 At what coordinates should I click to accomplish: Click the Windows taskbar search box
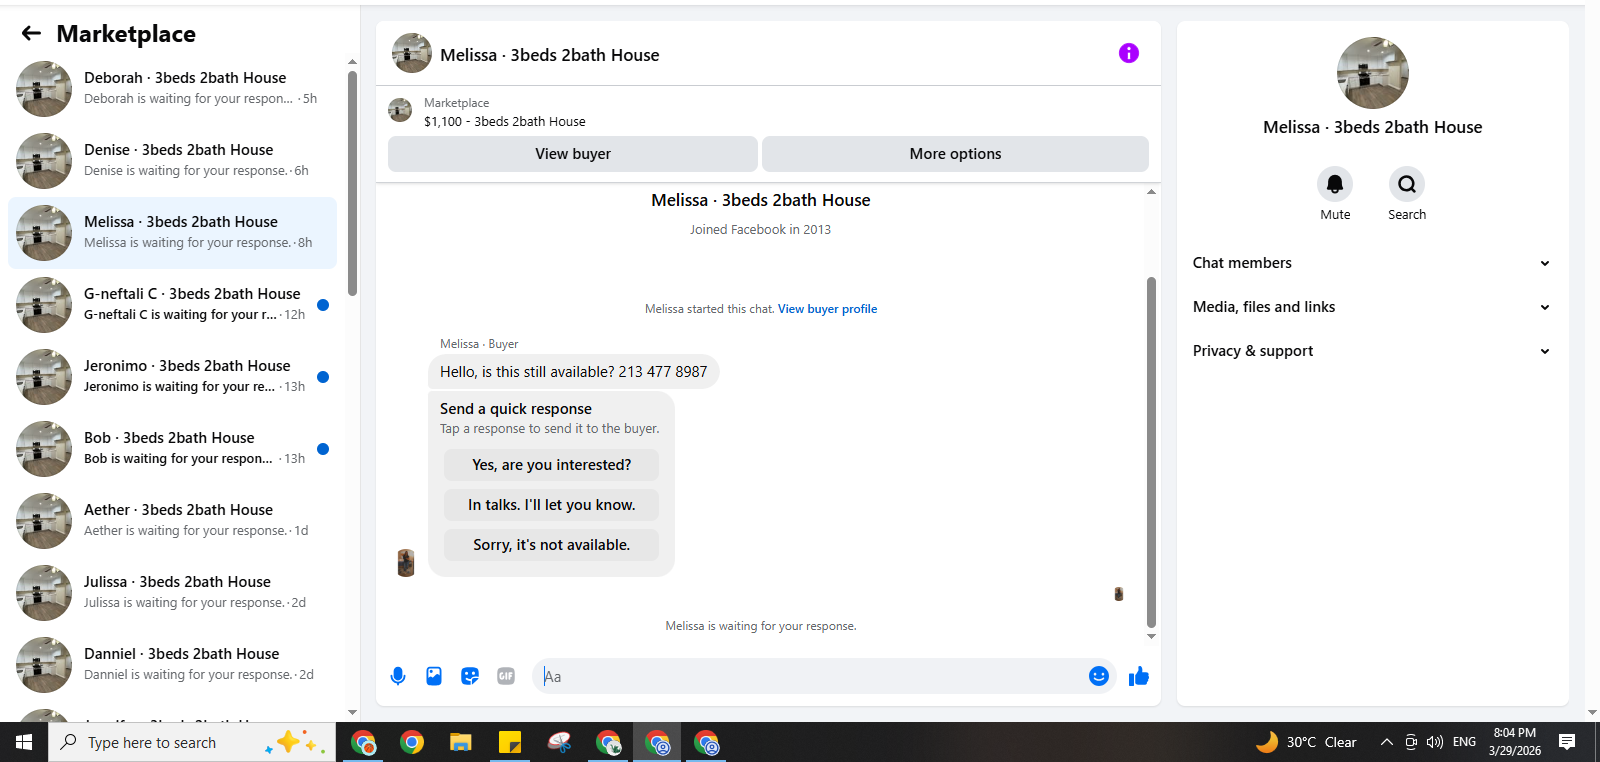[x=192, y=742]
